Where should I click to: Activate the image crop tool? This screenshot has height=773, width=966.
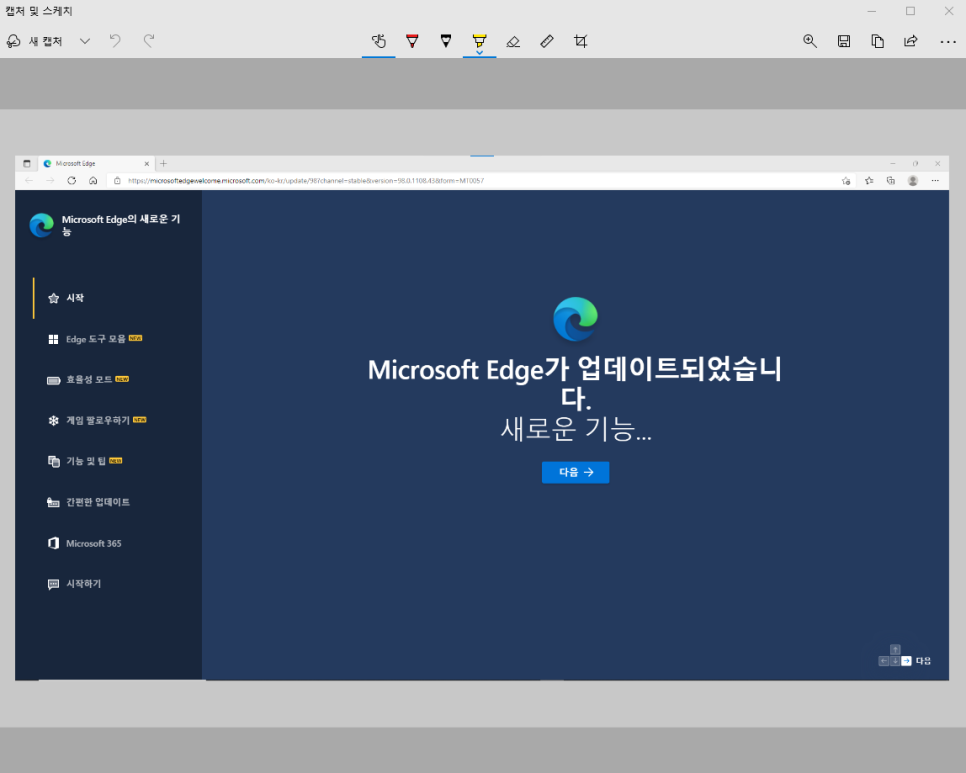point(580,41)
